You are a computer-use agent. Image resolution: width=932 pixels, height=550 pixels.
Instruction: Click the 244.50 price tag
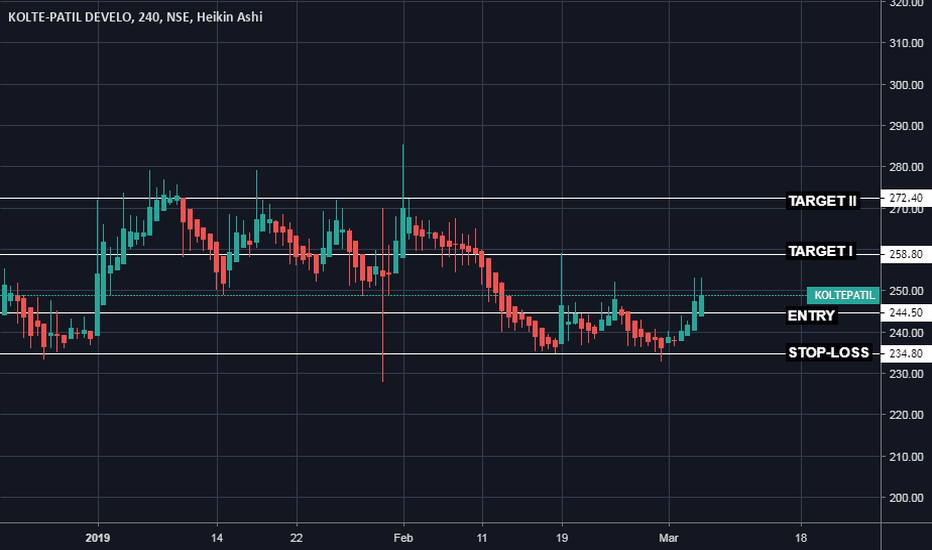pyautogui.click(x=906, y=312)
